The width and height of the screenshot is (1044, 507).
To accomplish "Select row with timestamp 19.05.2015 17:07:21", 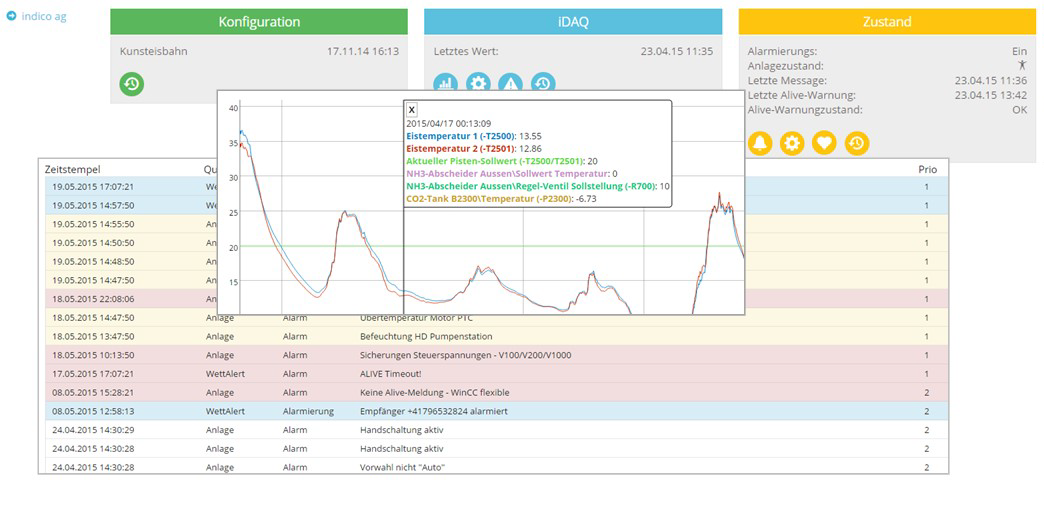I will [x=497, y=187].
